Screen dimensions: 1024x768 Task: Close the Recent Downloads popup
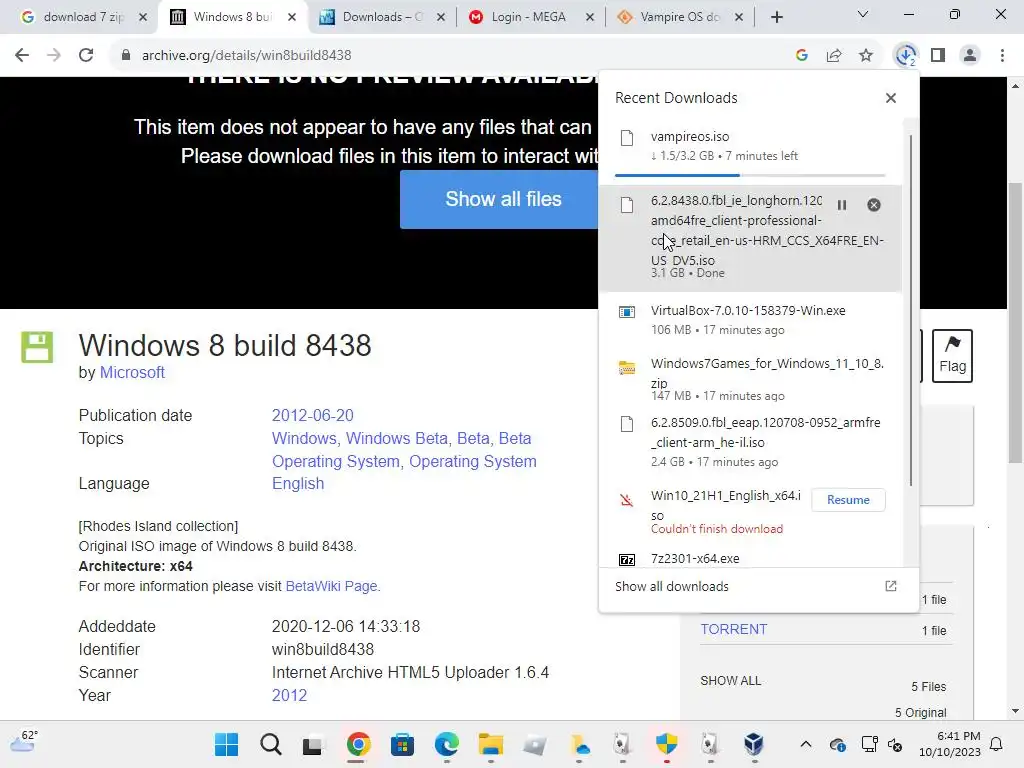[891, 98]
